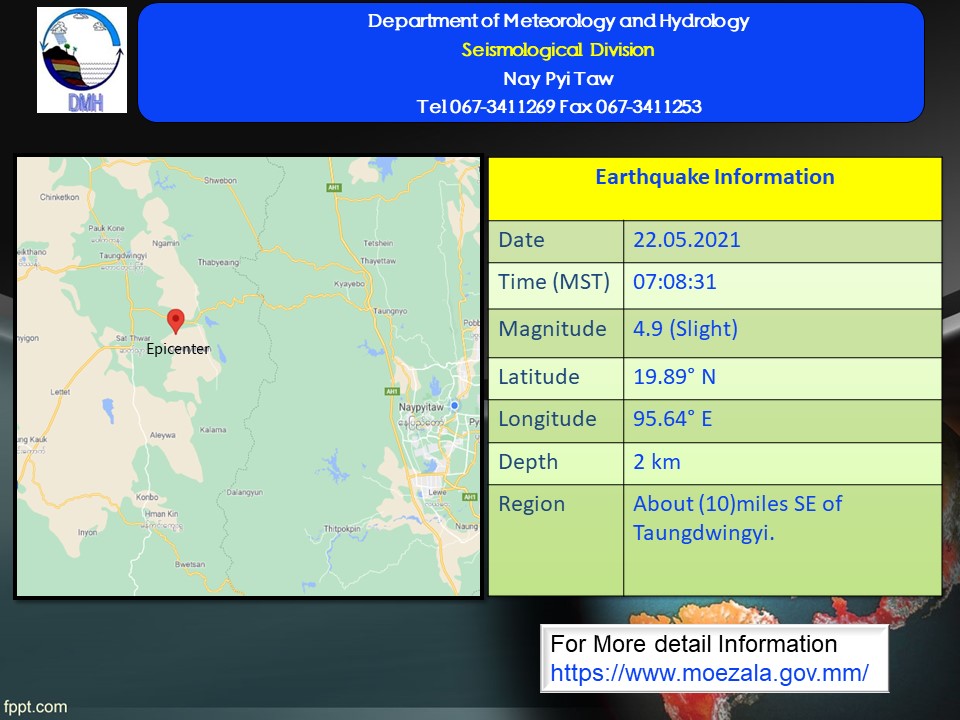Viewport: 960px width, 720px height.
Task: Click the 'Time (MST)' label cell
Action: pyautogui.click(x=556, y=285)
